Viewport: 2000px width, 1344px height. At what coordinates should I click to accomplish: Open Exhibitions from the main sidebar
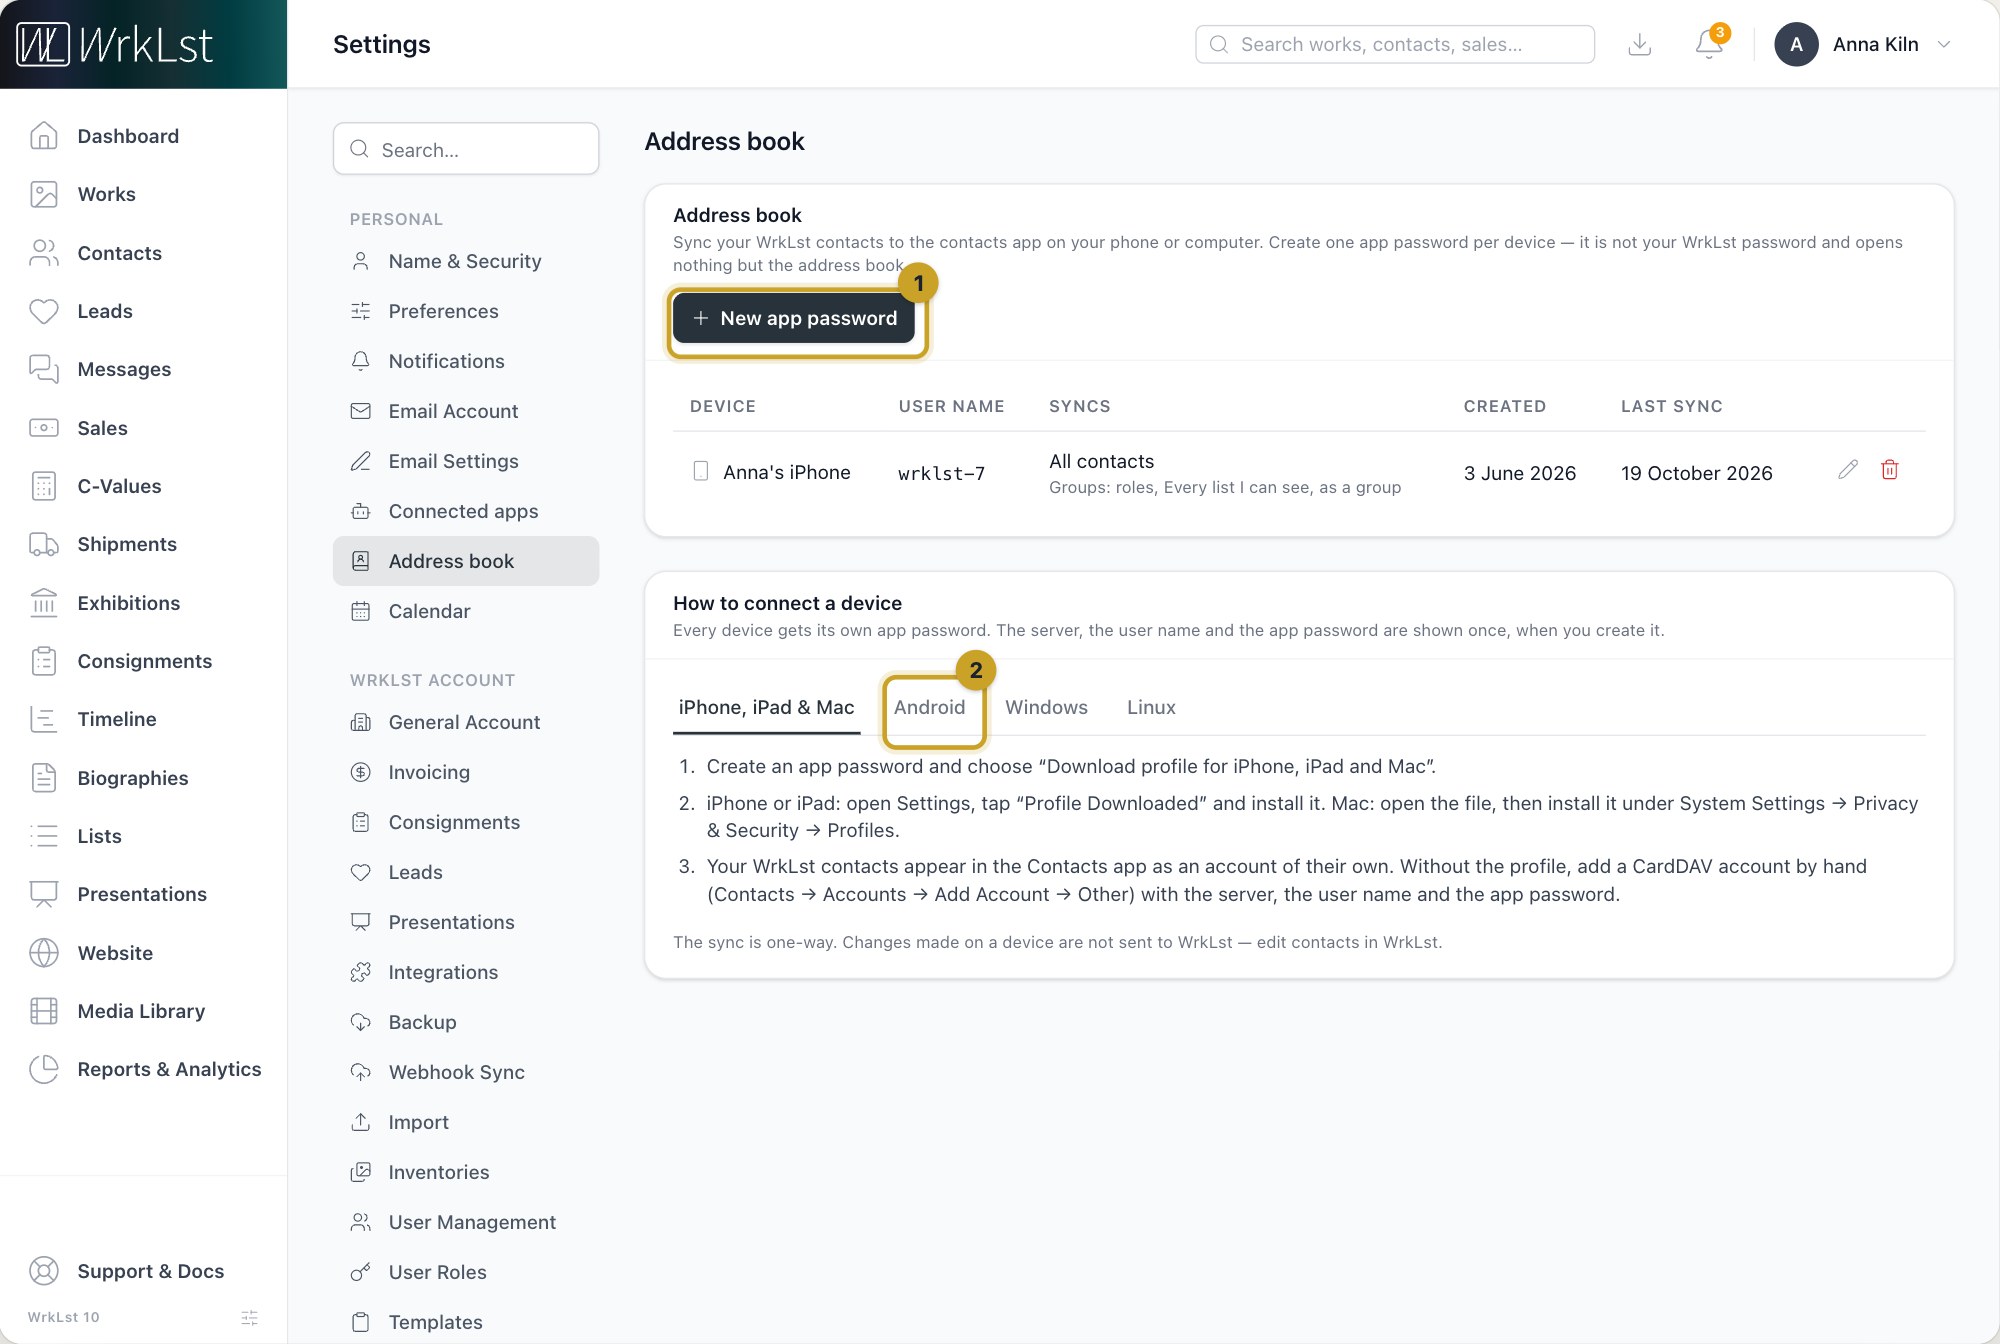[x=128, y=603]
